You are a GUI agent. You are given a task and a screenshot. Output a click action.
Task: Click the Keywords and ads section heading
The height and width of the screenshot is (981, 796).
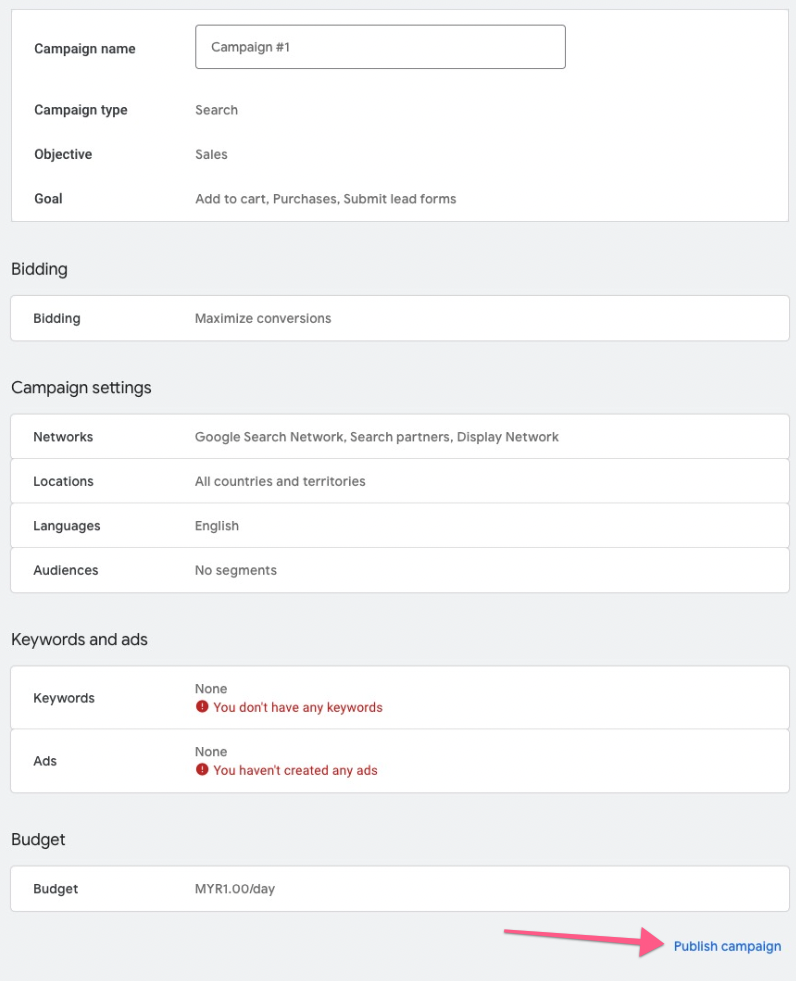[x=79, y=639]
